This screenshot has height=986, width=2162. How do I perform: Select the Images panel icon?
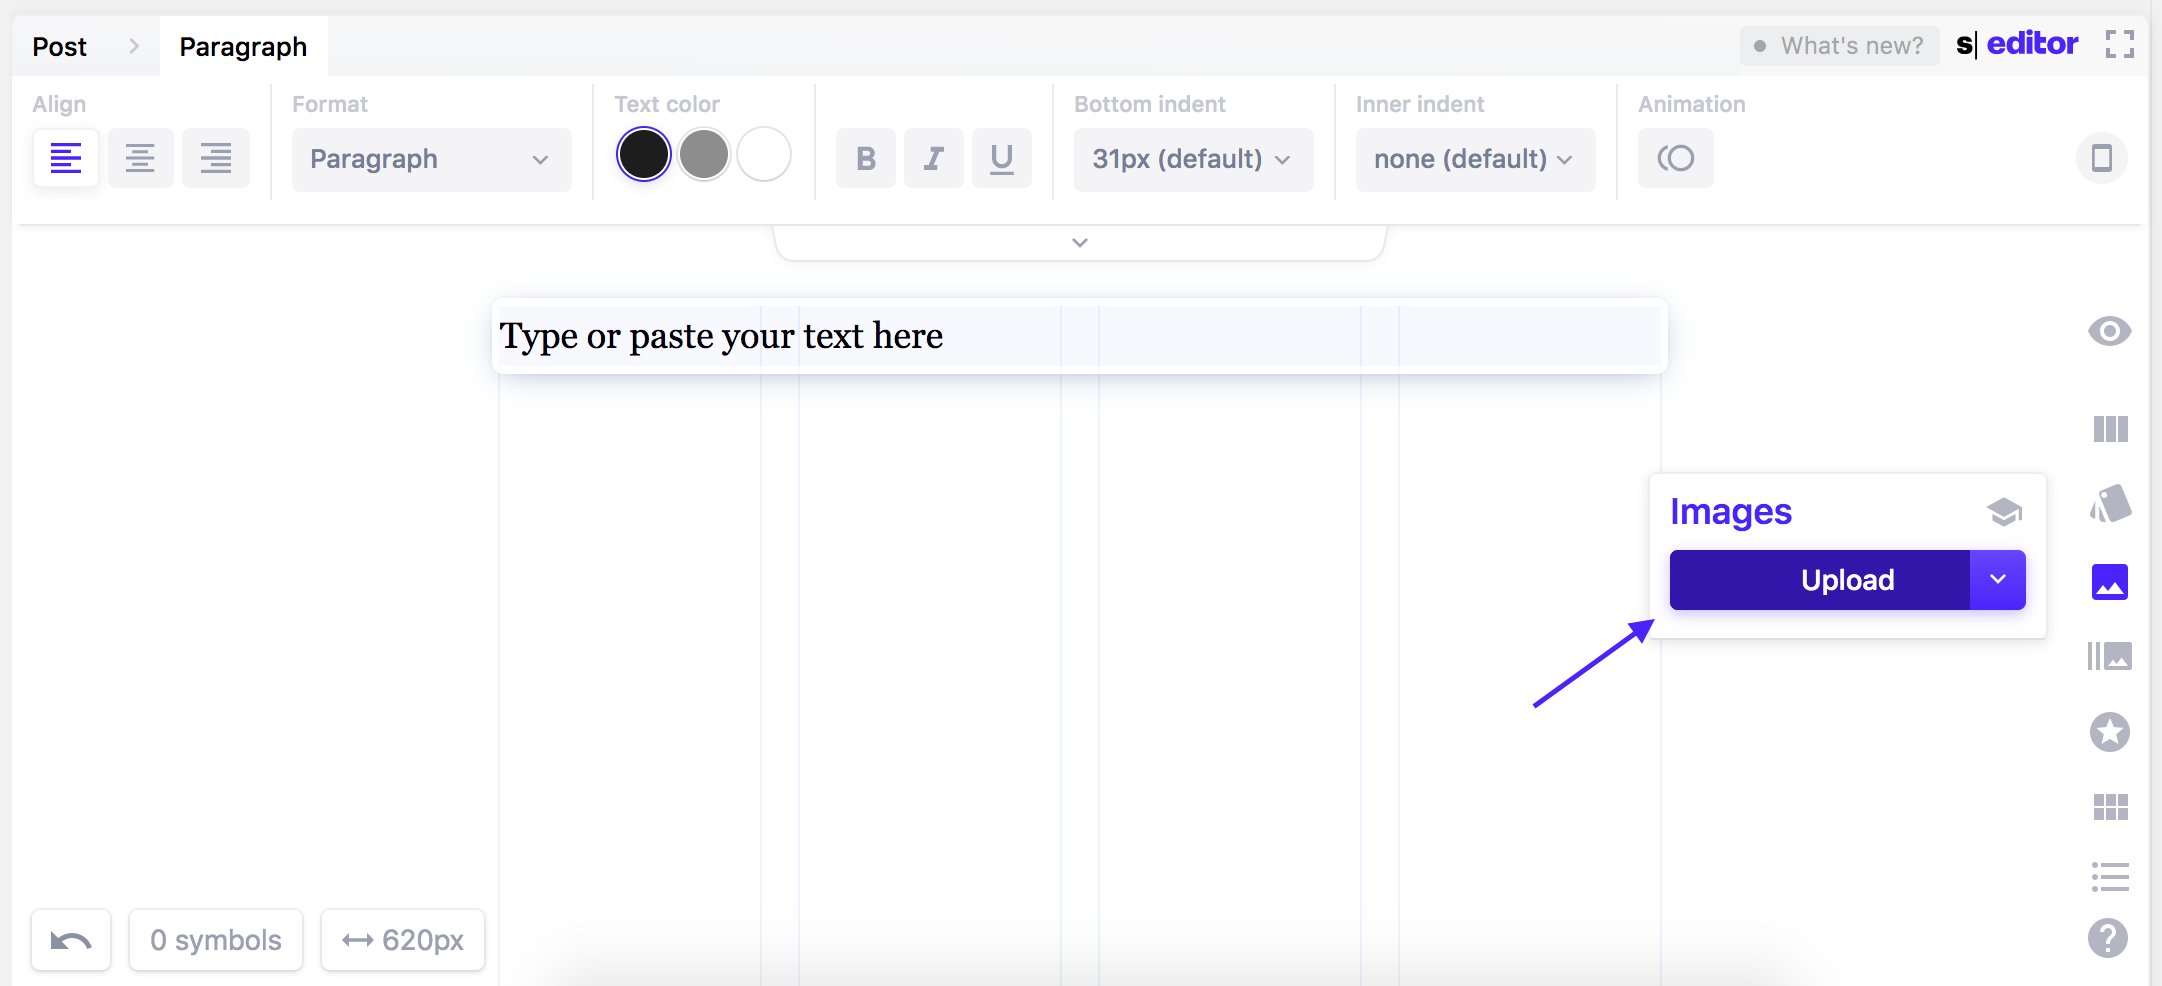[x=2110, y=581]
